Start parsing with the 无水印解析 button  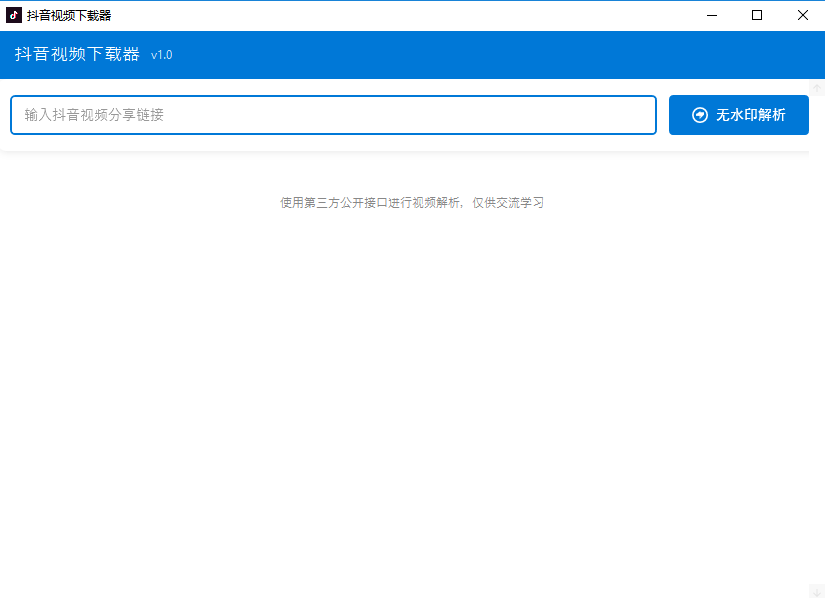click(738, 114)
